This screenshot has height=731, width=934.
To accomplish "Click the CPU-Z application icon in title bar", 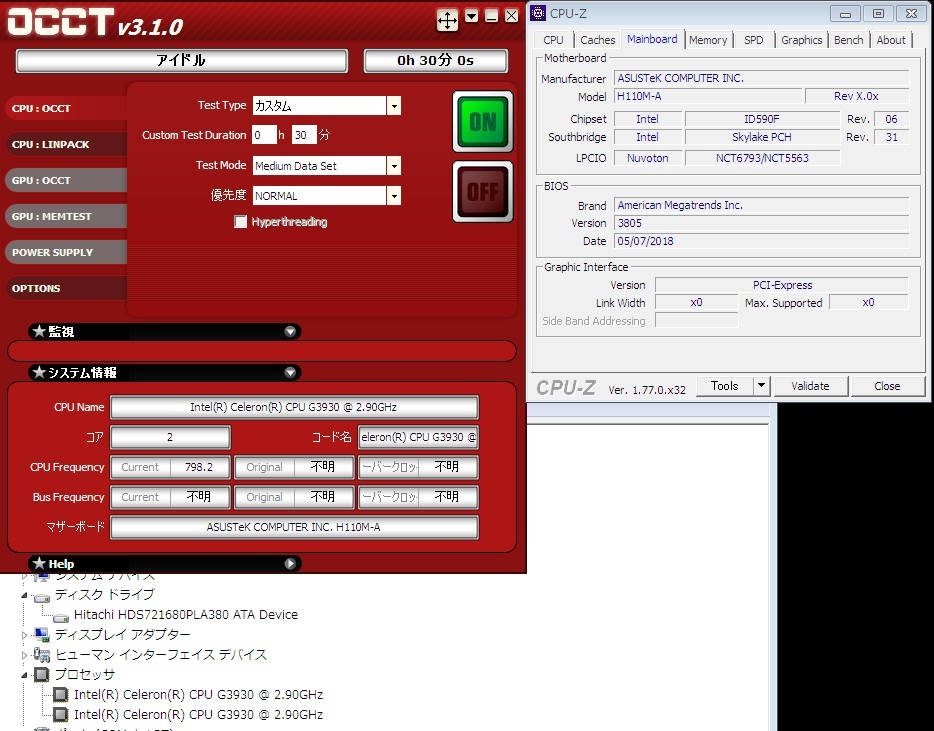I will 538,13.
